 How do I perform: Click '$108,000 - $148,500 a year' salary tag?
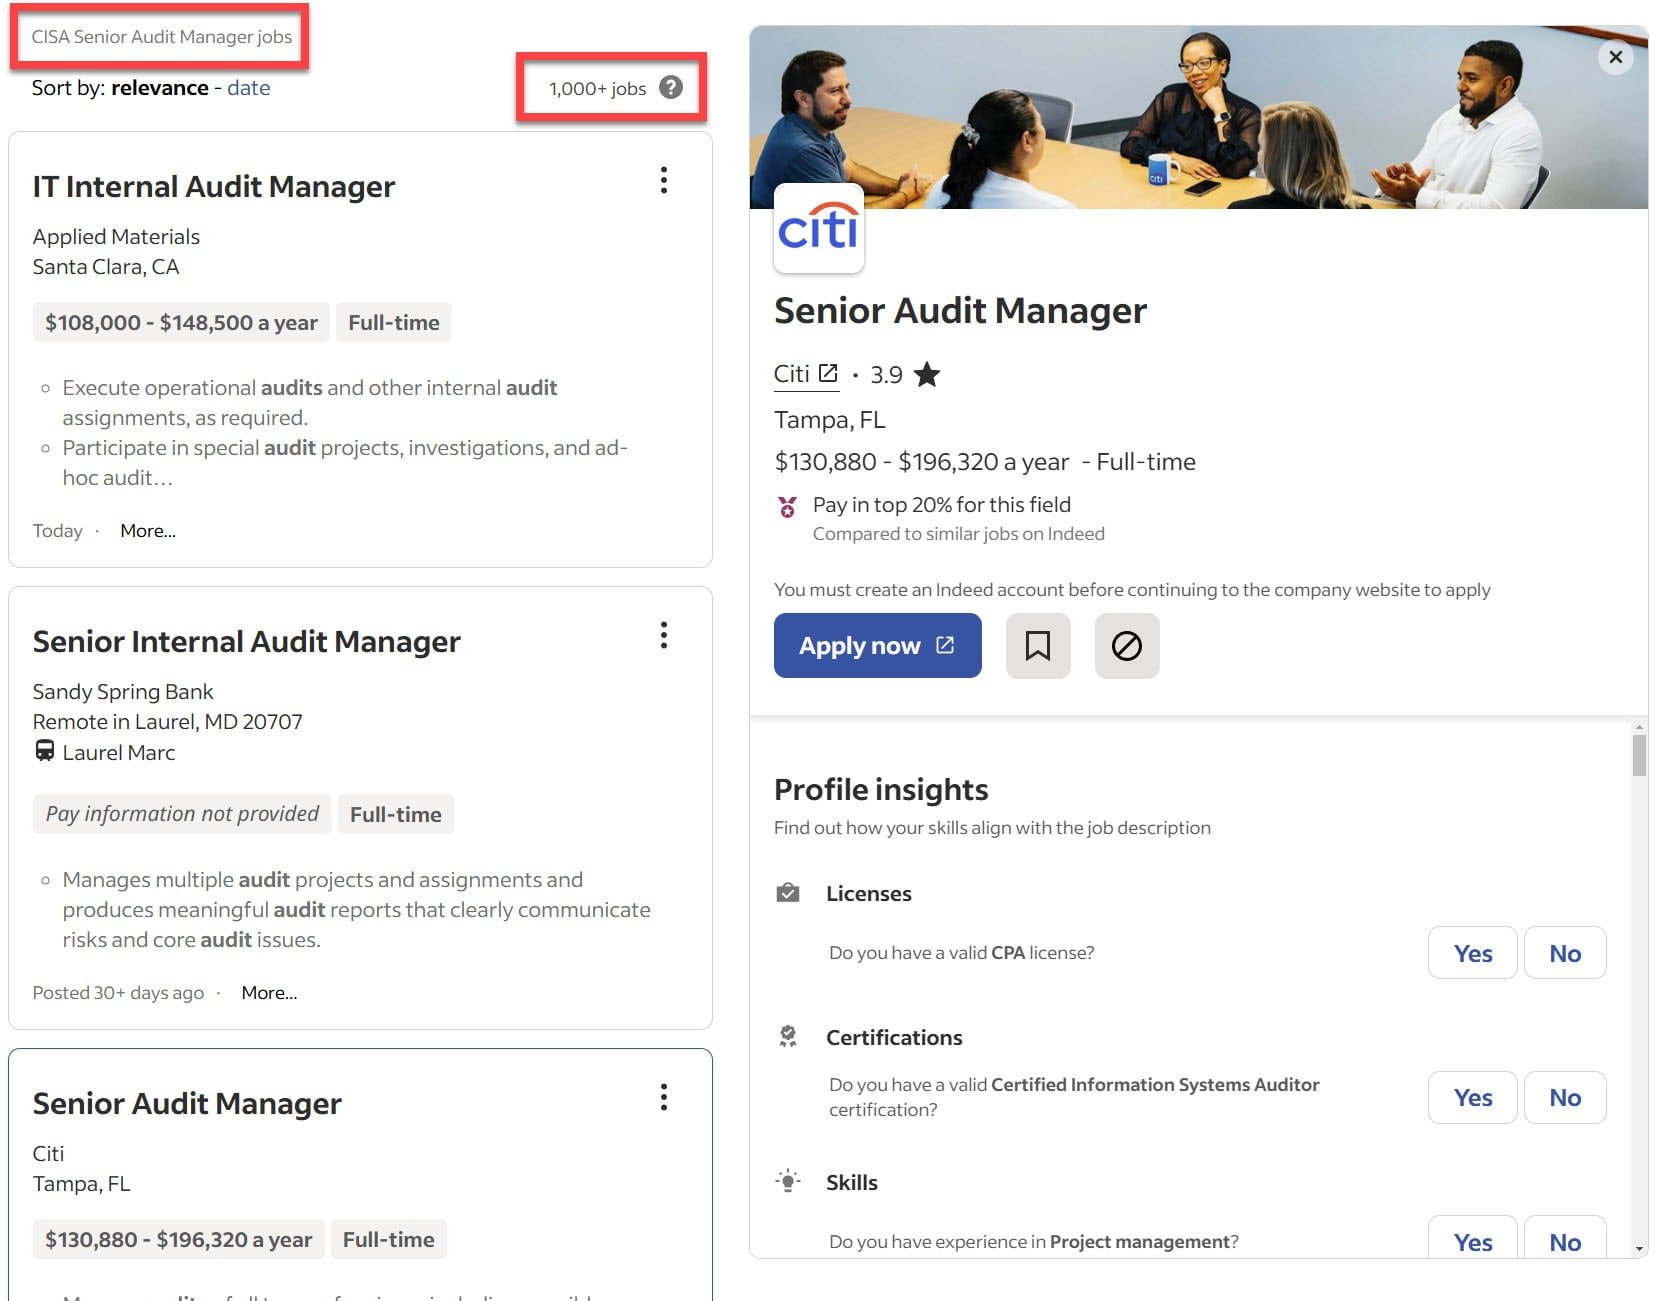[x=181, y=322]
